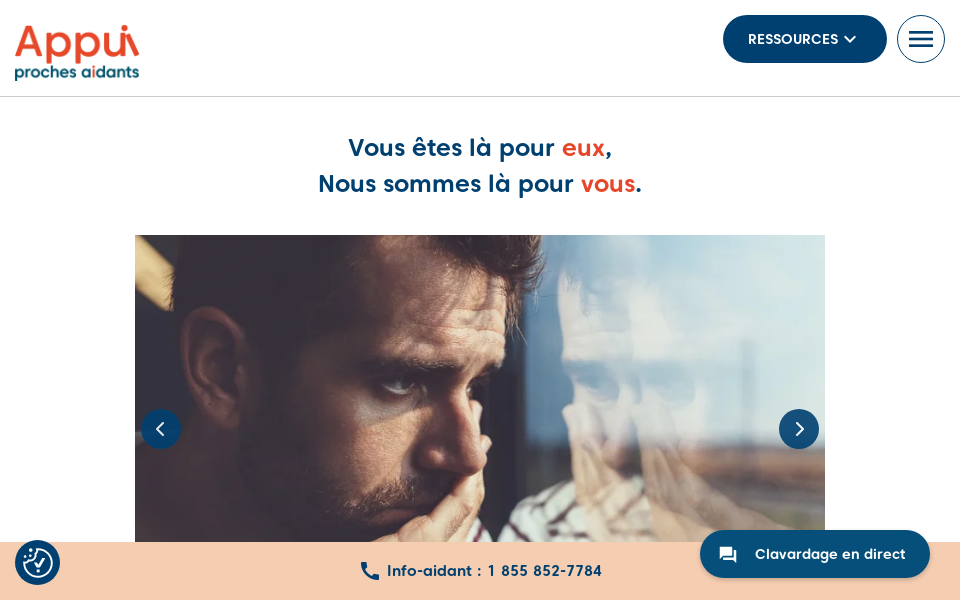Click the chat bubble icon in Clavardage button

coord(728,554)
